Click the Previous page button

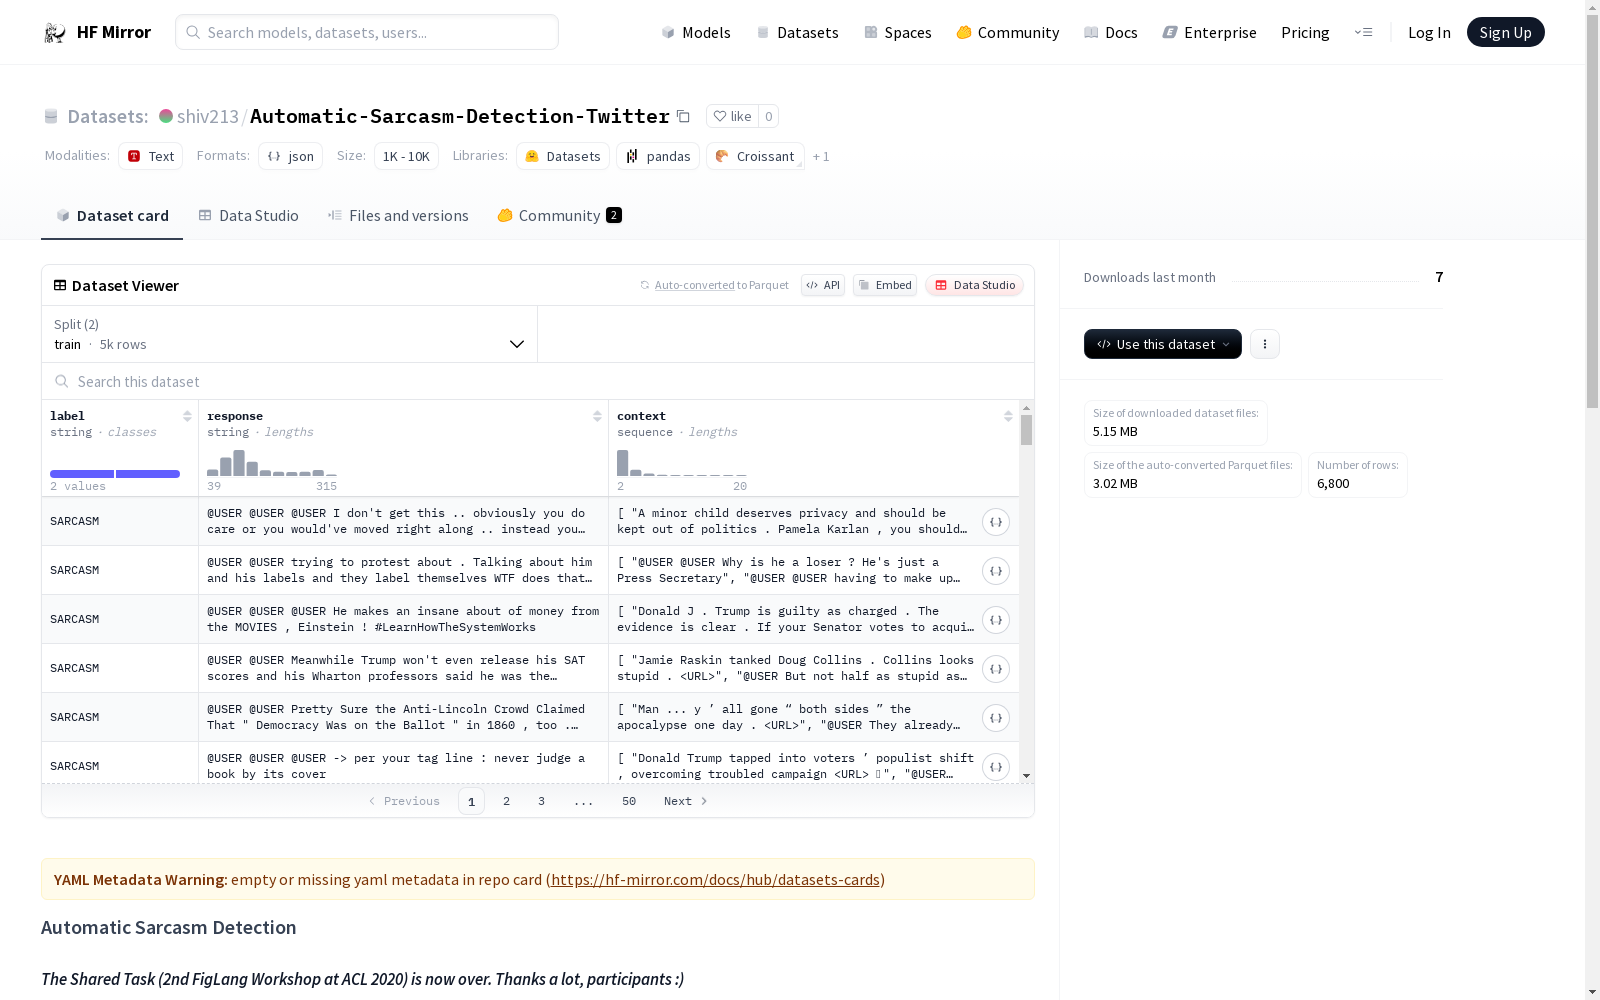[x=404, y=801]
